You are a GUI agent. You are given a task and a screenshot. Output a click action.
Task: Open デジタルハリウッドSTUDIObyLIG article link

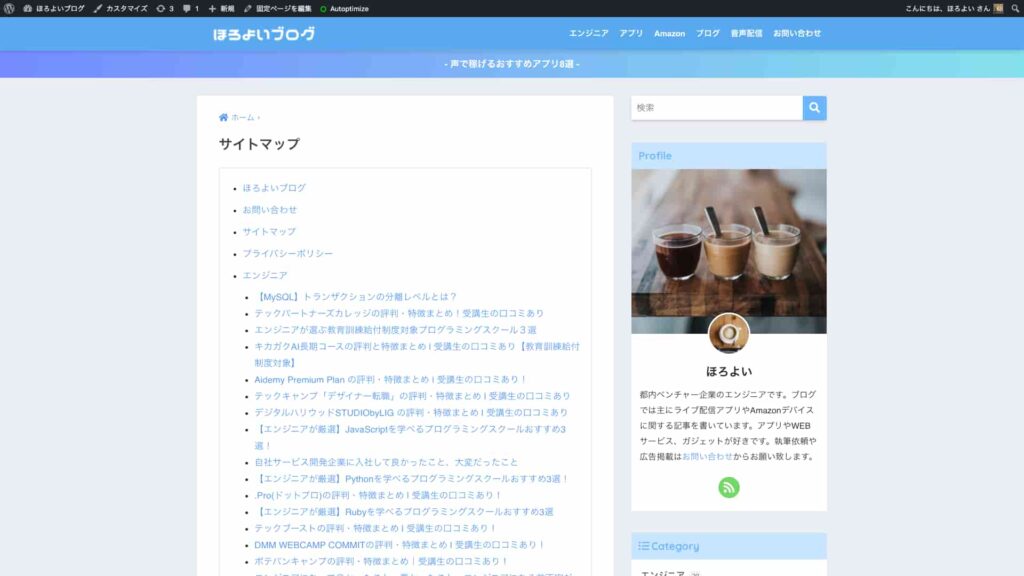click(411, 413)
